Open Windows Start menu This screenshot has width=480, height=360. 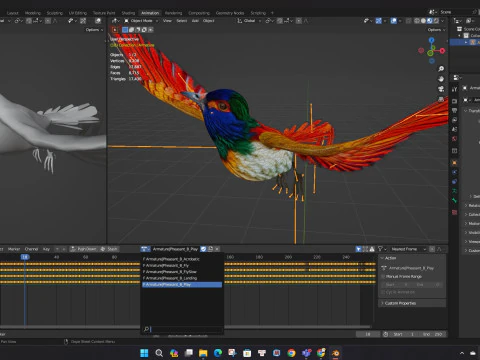[x=144, y=353]
